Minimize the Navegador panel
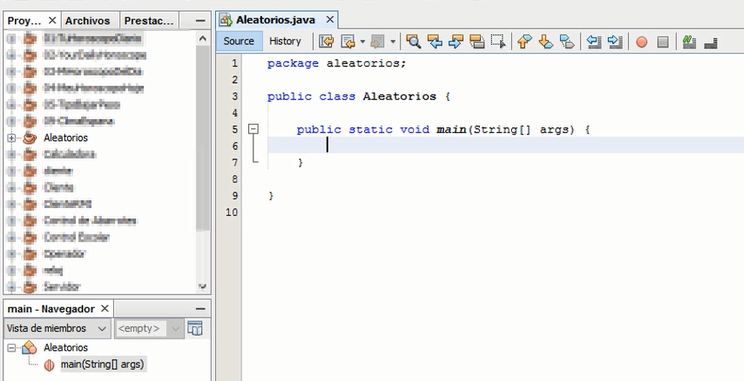 click(x=200, y=309)
